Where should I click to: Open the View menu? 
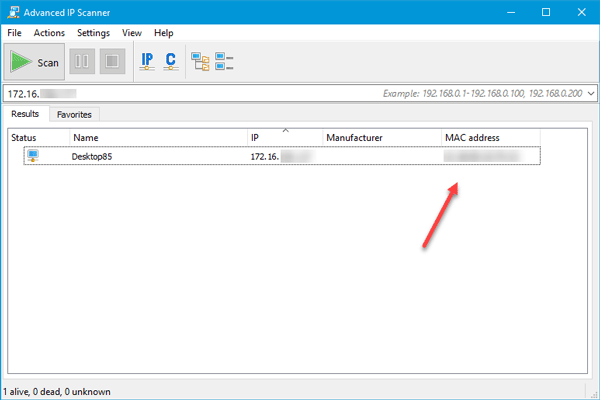pos(132,33)
